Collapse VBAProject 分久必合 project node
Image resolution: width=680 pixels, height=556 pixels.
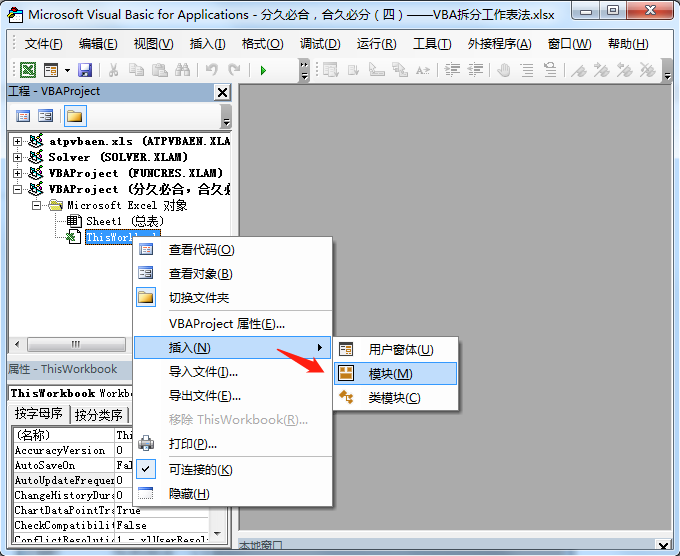(17, 190)
